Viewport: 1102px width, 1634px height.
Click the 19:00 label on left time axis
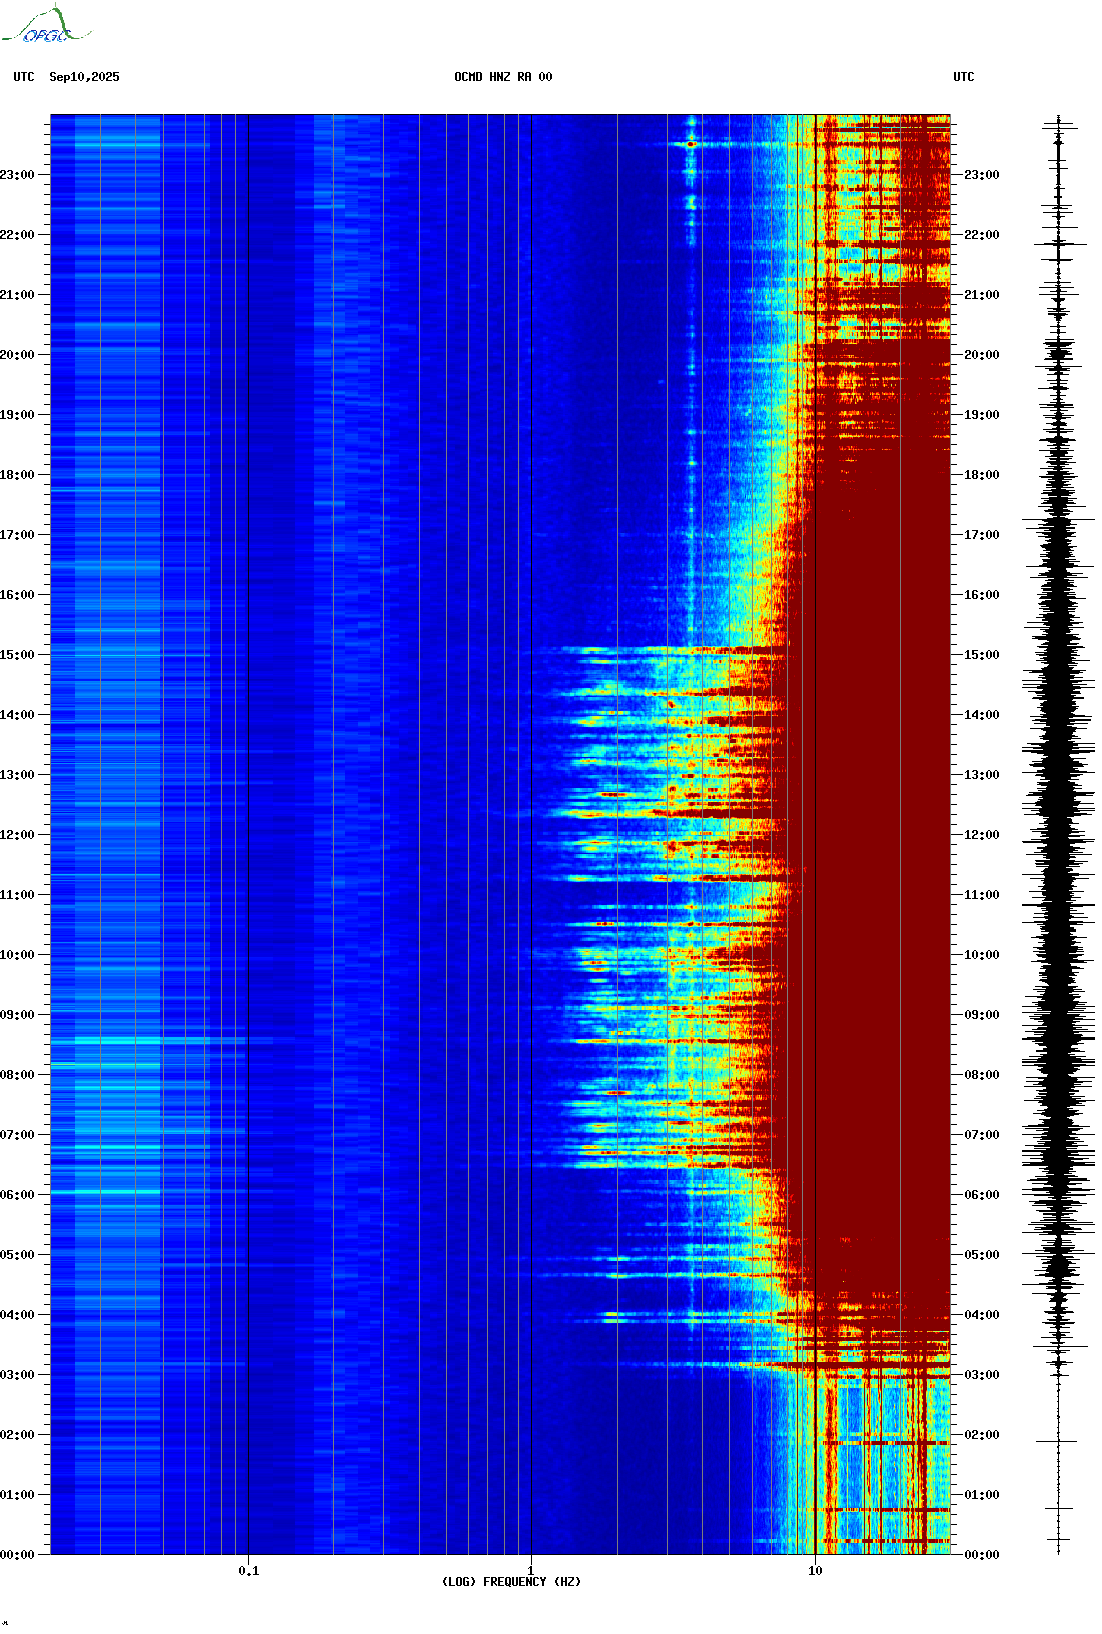coord(17,415)
